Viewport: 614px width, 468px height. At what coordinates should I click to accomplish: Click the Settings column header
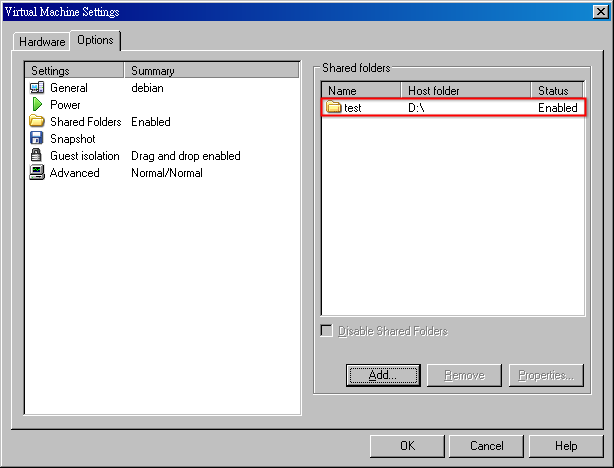pos(75,71)
